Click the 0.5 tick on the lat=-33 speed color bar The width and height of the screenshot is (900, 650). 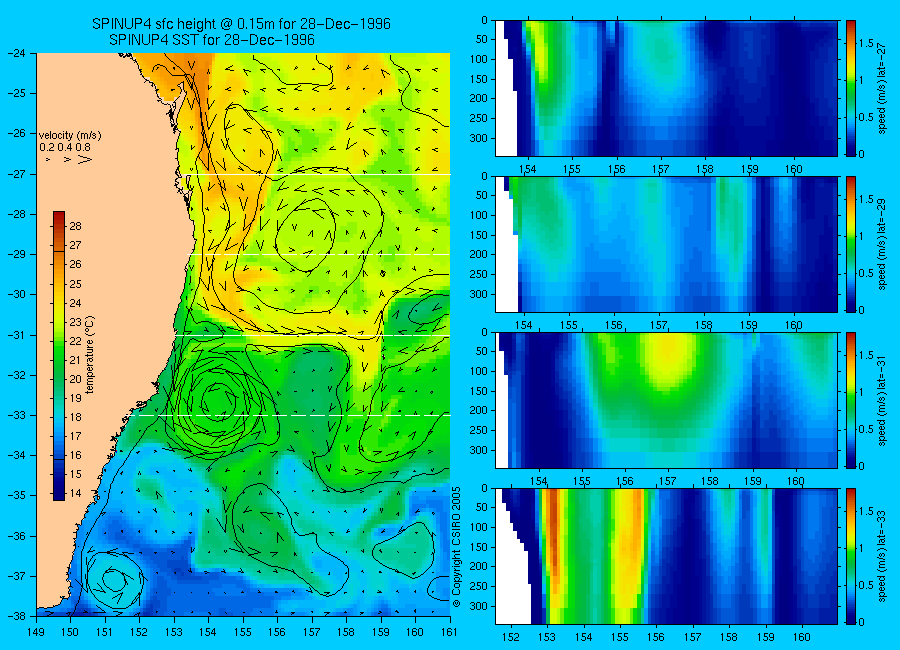(x=867, y=585)
